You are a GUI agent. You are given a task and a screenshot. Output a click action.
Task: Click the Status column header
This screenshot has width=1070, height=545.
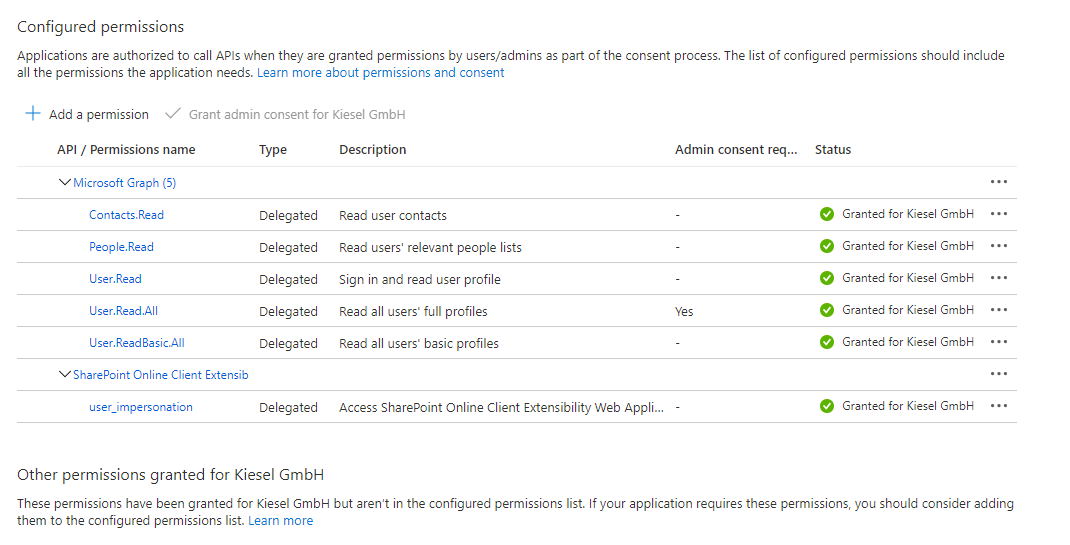click(x=833, y=150)
